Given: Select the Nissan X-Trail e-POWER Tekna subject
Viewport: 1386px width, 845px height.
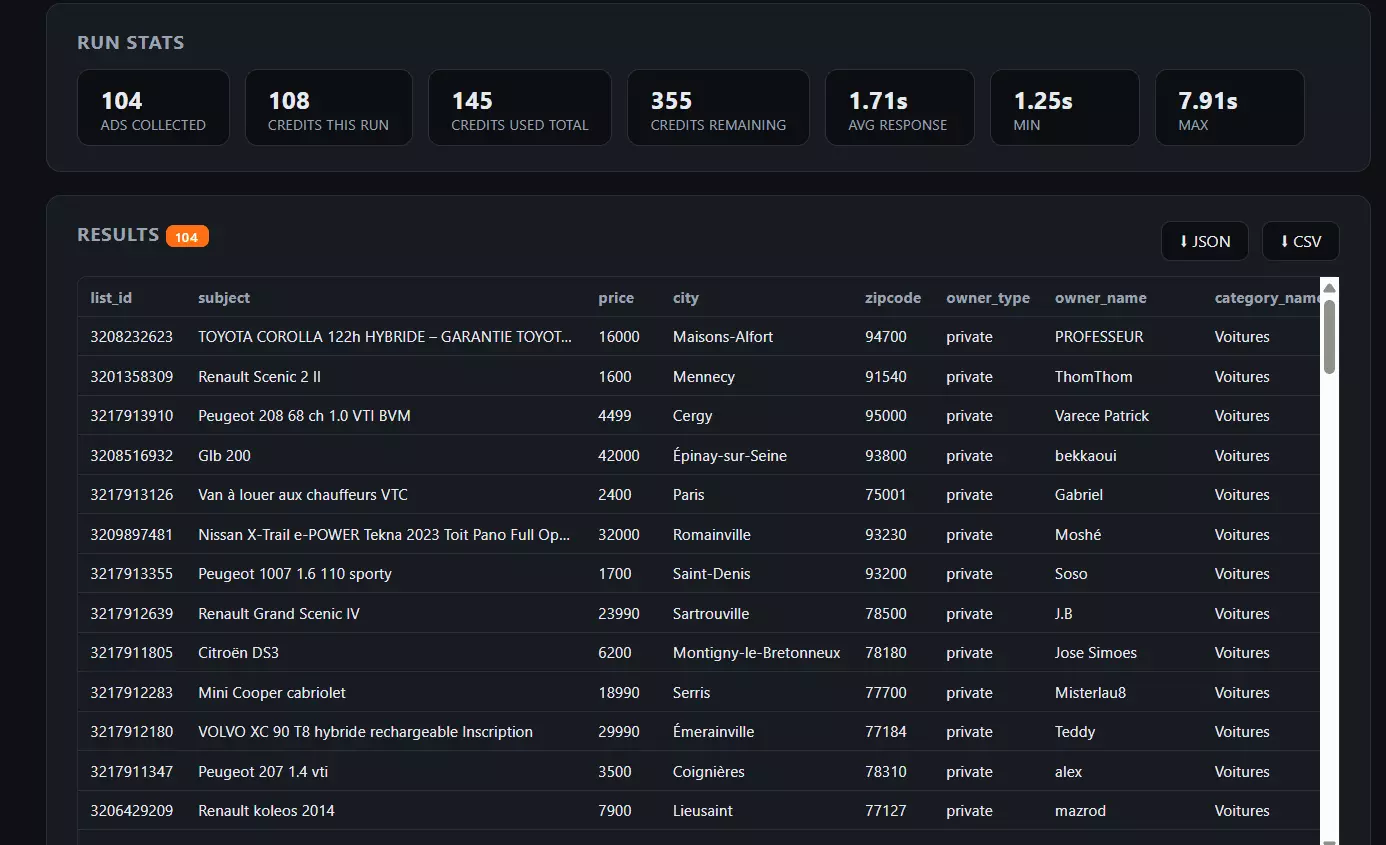Looking at the screenshot, I should pos(385,535).
